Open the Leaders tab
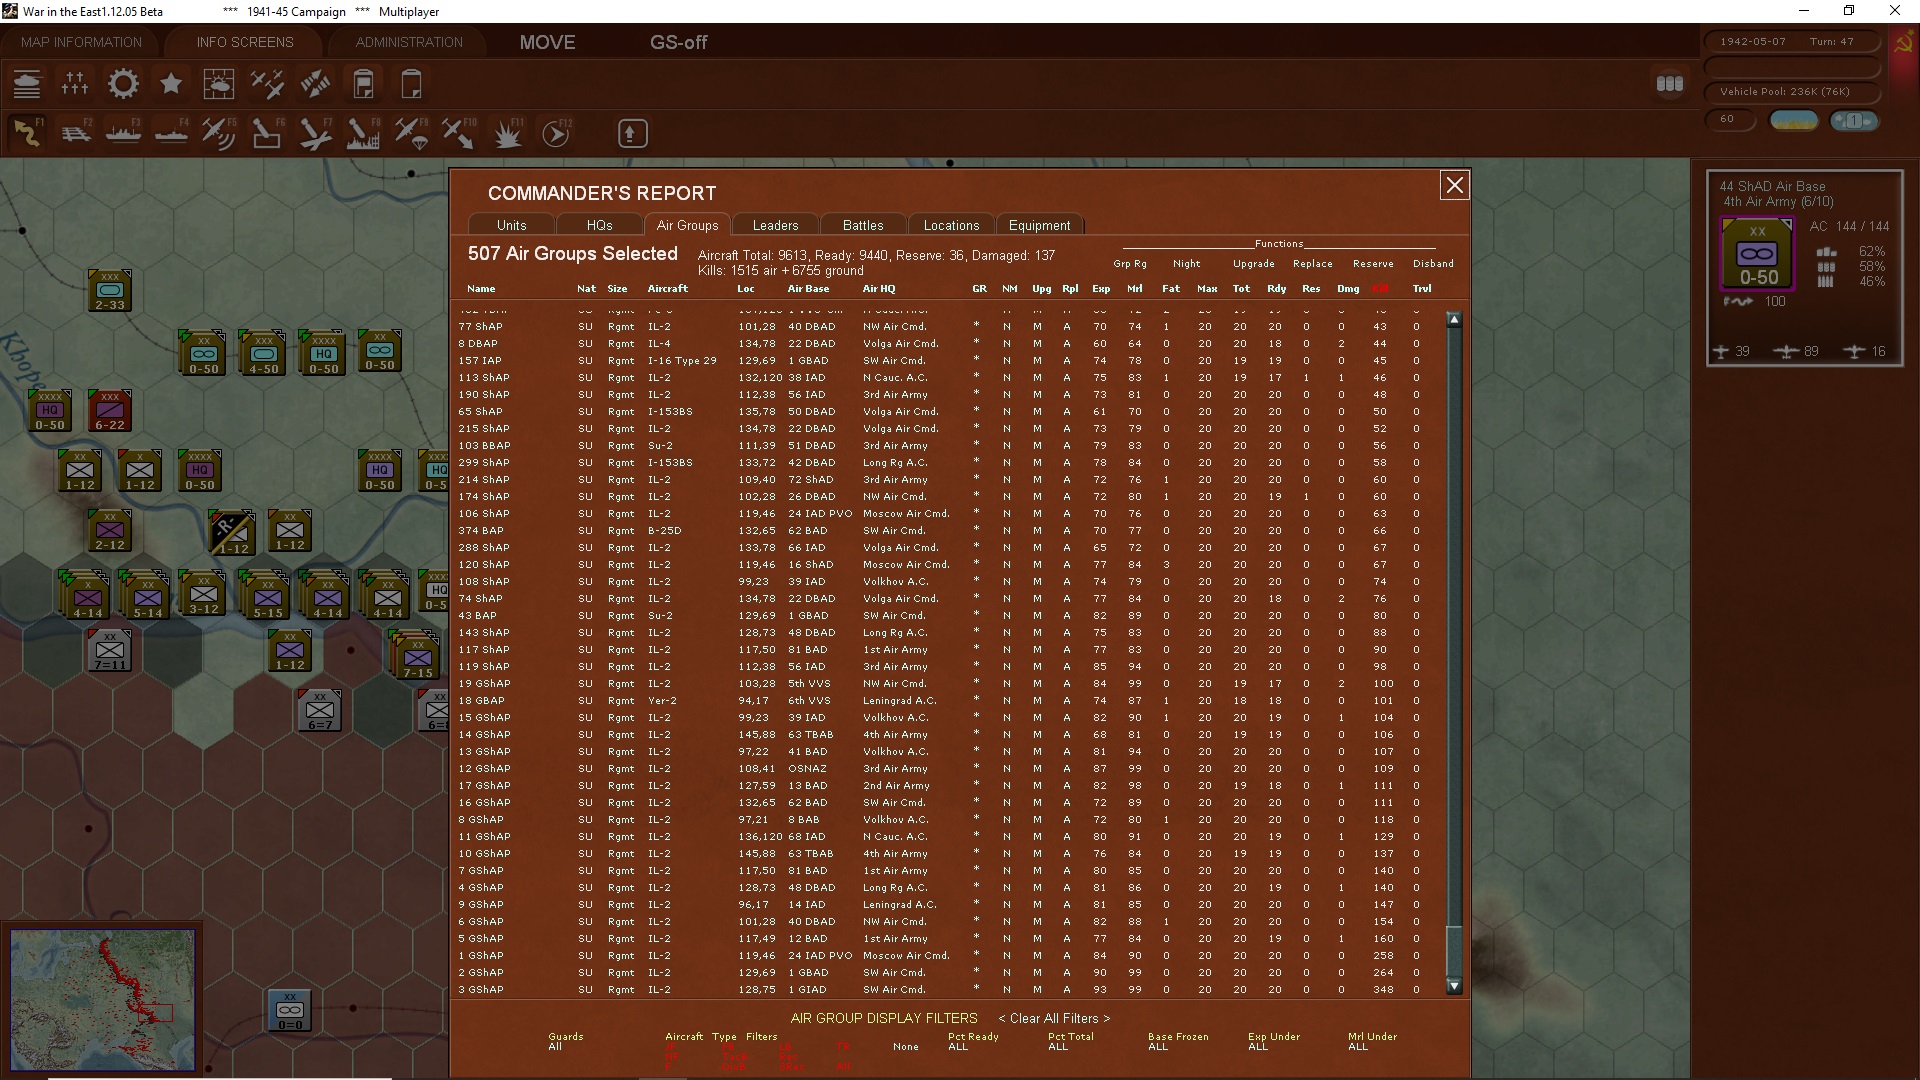The image size is (1920, 1080). pos(775,225)
